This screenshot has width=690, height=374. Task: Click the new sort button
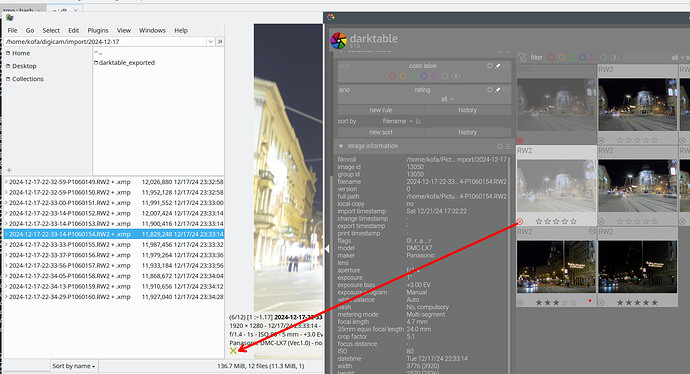pyautogui.click(x=381, y=132)
